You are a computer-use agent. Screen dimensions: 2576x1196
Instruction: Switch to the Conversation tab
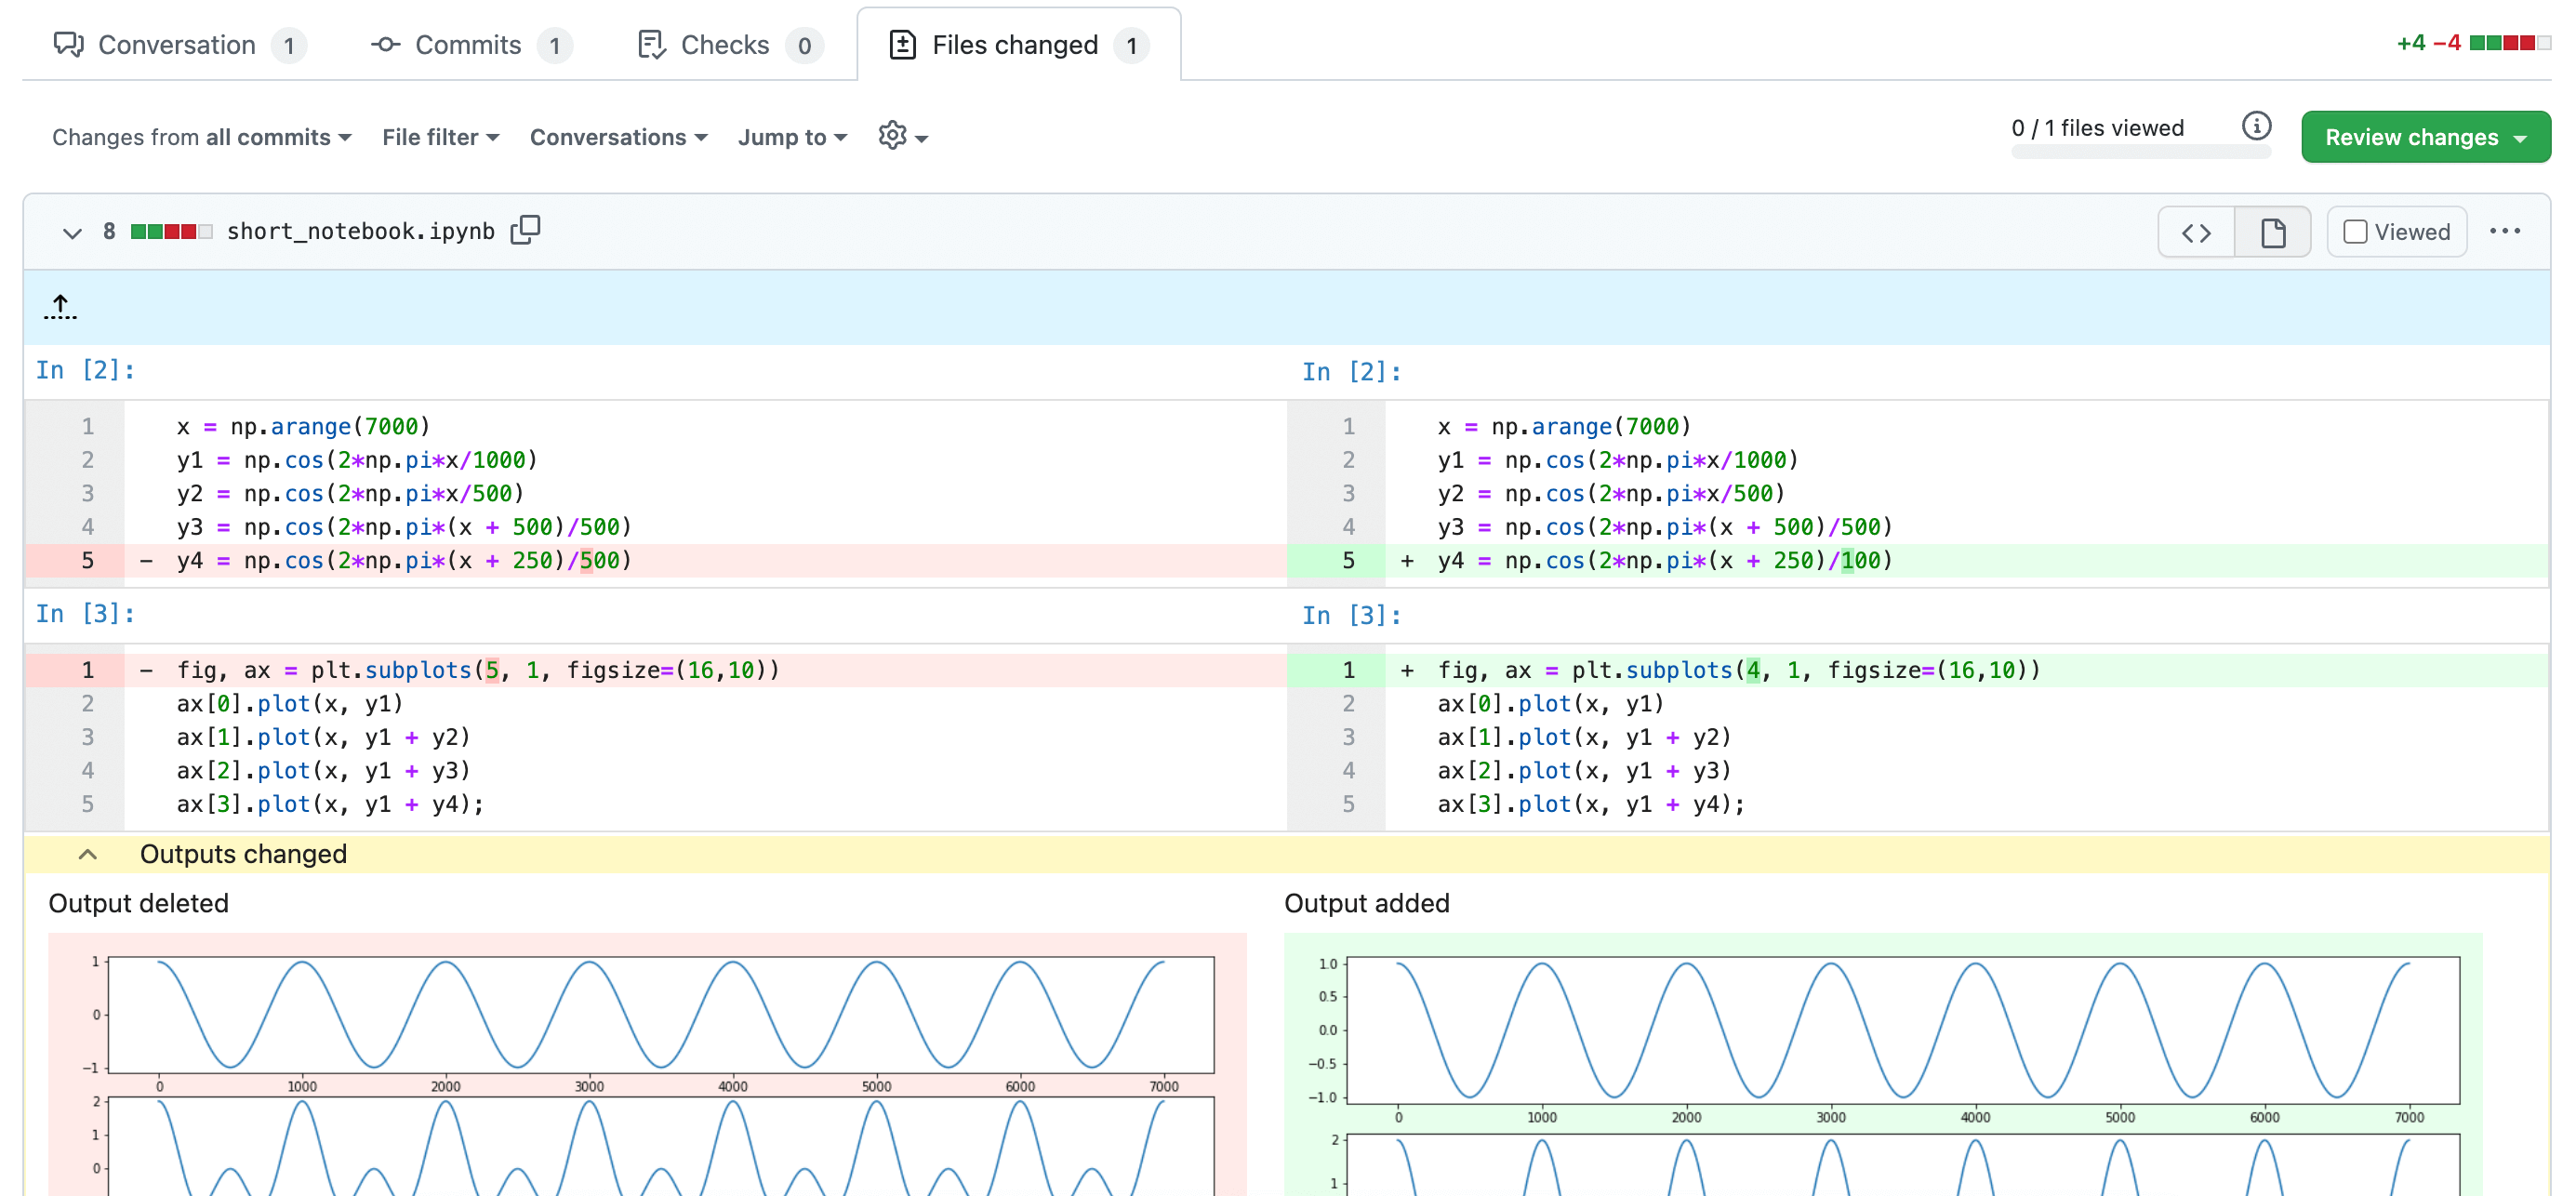pyautogui.click(x=175, y=44)
